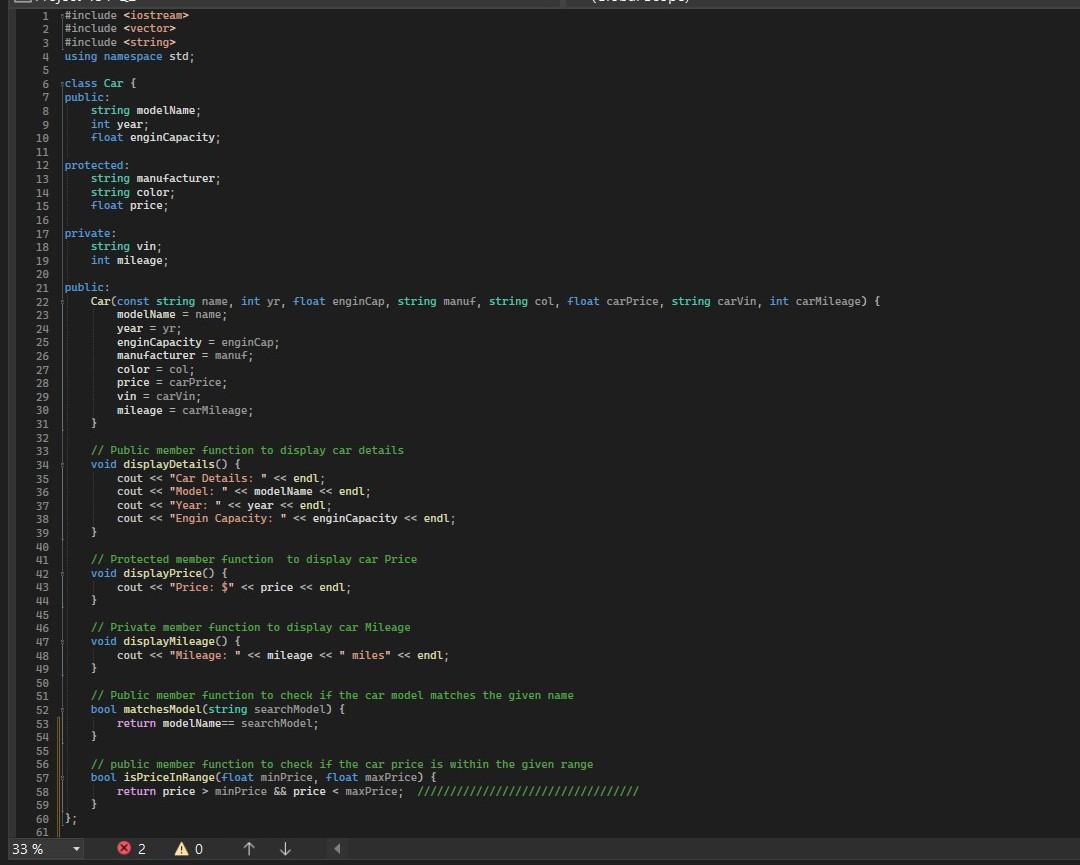Click the long slash comment on line 58
Viewport: 1080px width, 865px height.
528,791
